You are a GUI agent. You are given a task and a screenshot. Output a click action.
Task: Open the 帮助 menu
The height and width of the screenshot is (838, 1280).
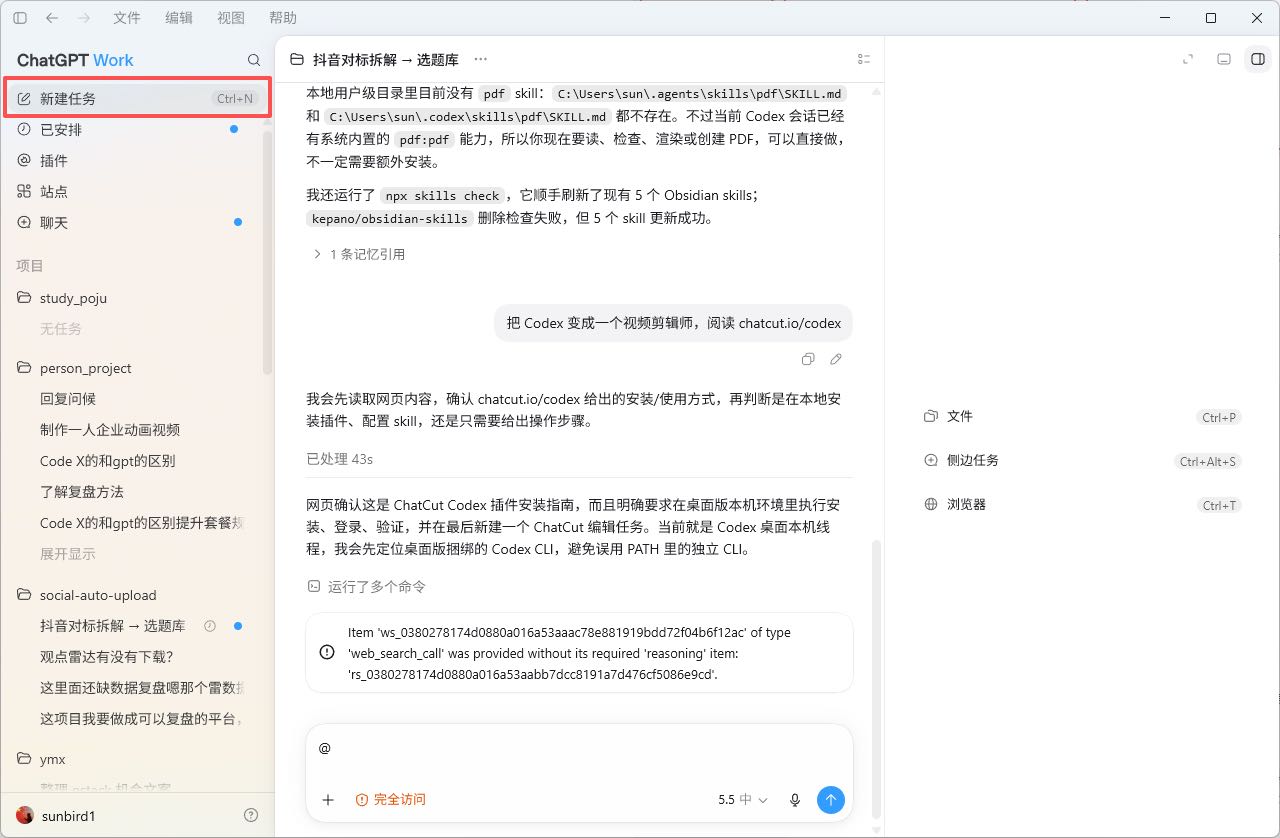click(x=283, y=18)
